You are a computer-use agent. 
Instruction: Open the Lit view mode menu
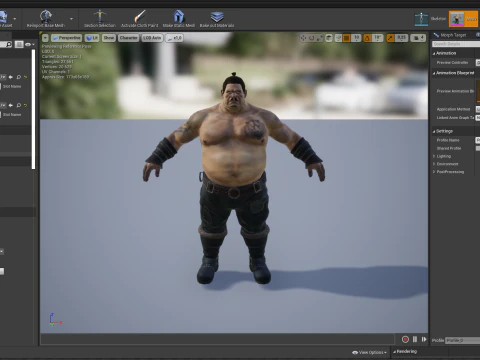(92, 38)
